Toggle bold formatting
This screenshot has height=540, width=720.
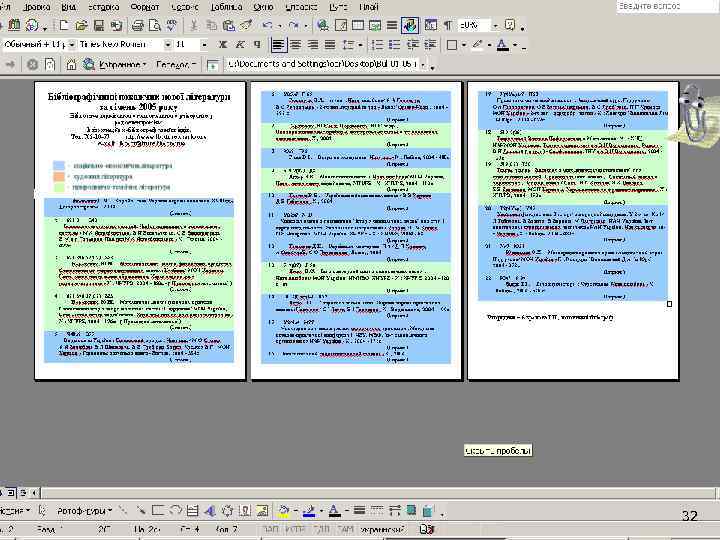[223, 45]
